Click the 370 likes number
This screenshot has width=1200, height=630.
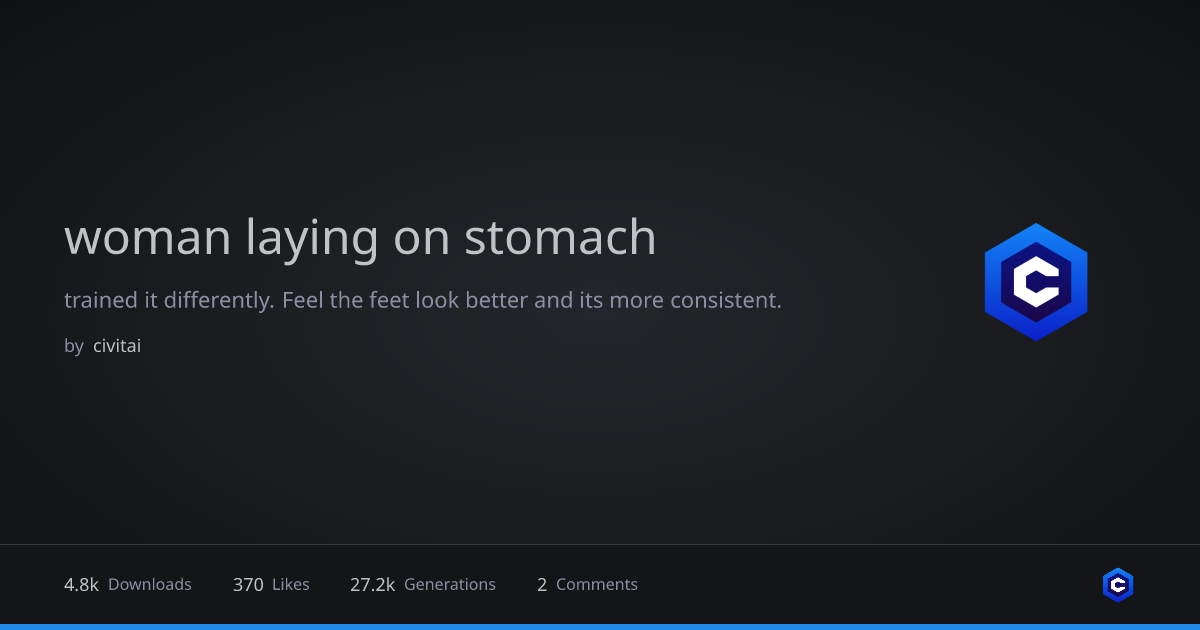pos(248,584)
